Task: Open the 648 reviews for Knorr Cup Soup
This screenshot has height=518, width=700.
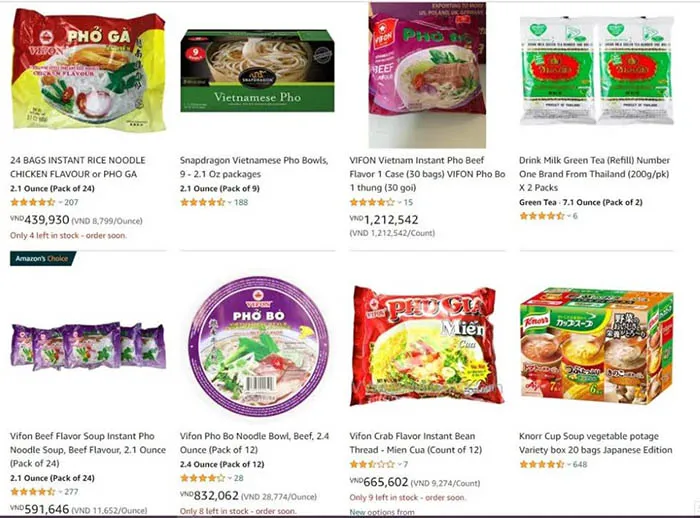Action: click(x=580, y=464)
